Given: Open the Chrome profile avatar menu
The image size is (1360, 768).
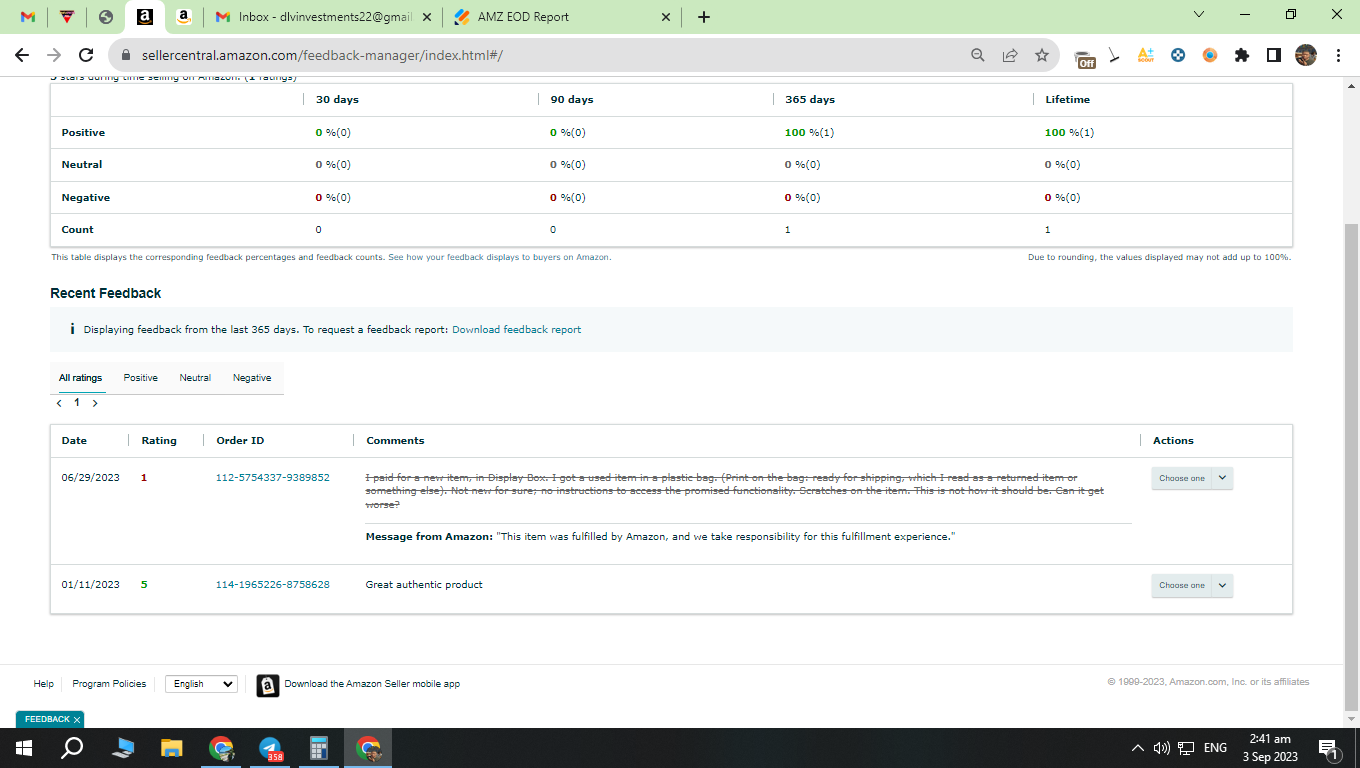Looking at the screenshot, I should click(x=1305, y=55).
